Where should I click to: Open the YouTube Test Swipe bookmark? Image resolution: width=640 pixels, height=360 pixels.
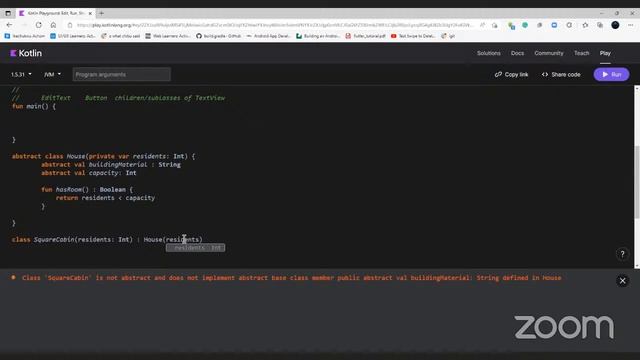413,36
